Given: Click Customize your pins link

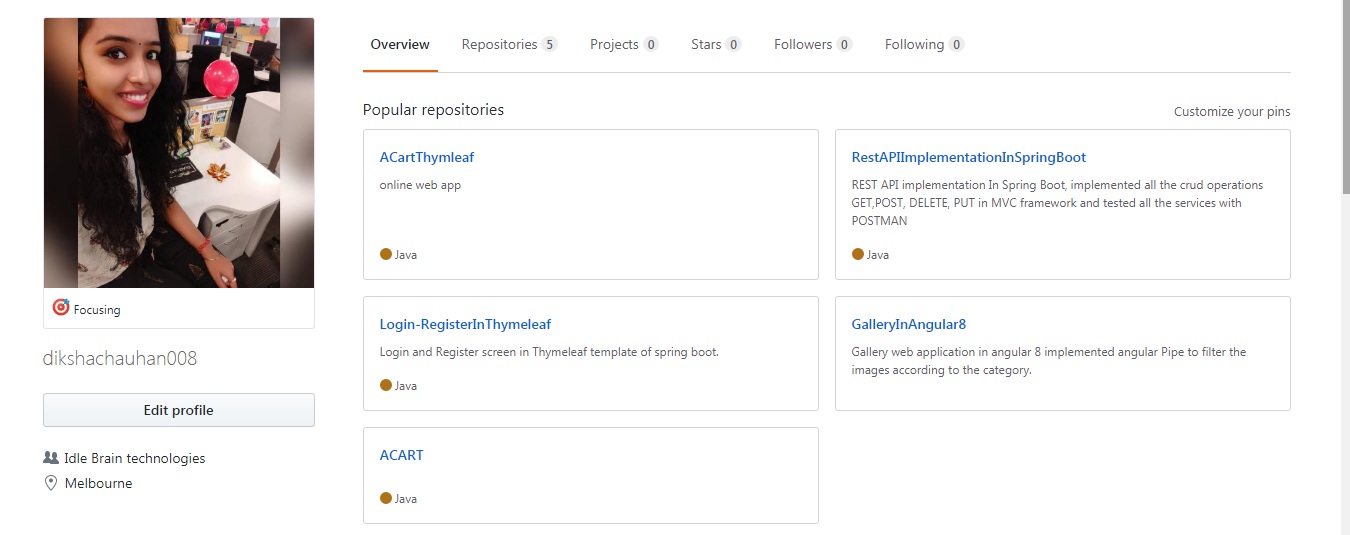Looking at the screenshot, I should [x=1232, y=112].
